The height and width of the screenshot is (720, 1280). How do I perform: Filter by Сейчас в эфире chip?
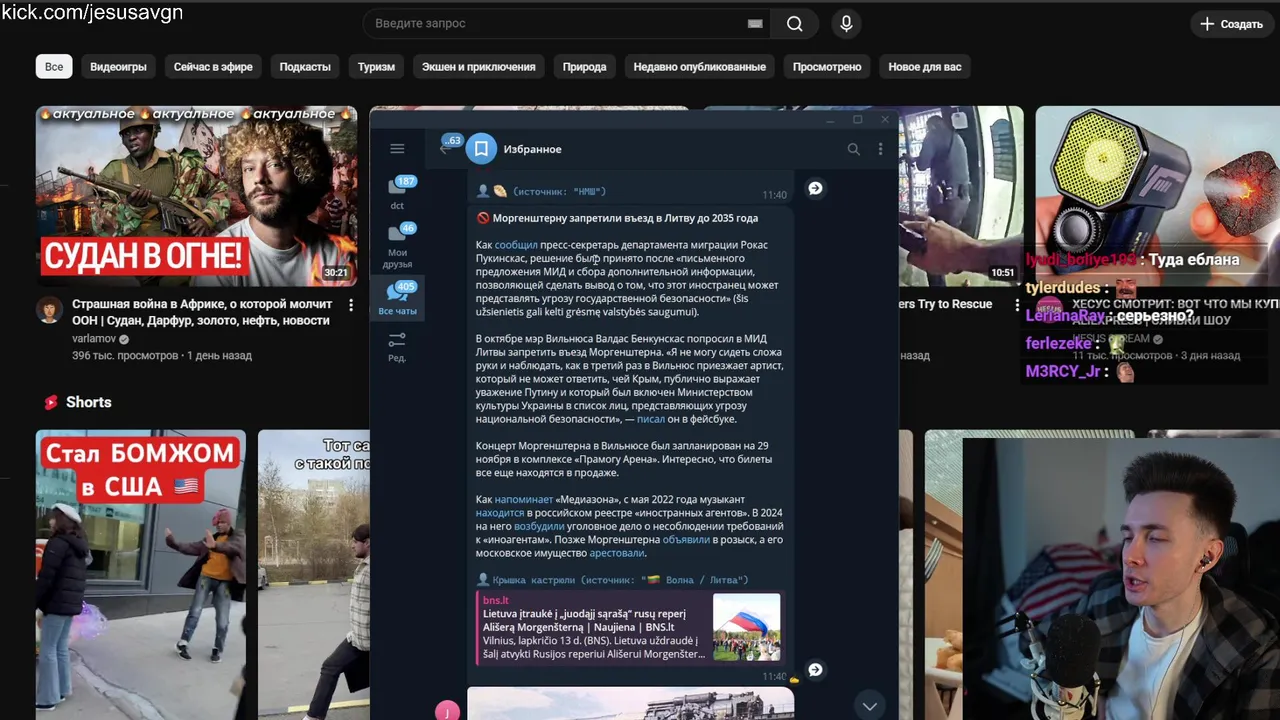[x=213, y=67]
